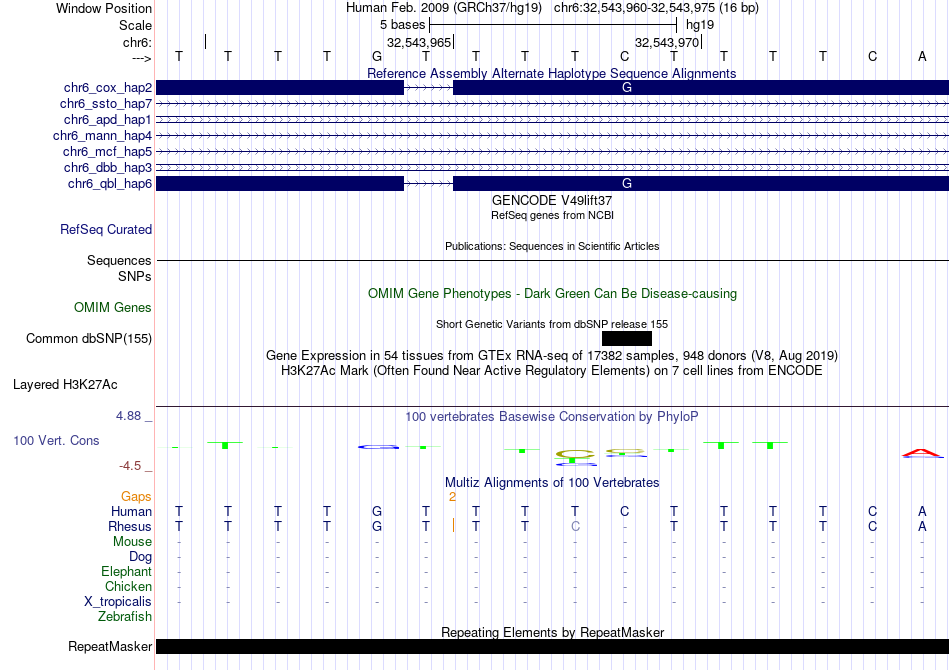Click Publications: Sequences in Scientific Articles title
This screenshot has width=950, height=670.
click(x=552, y=246)
